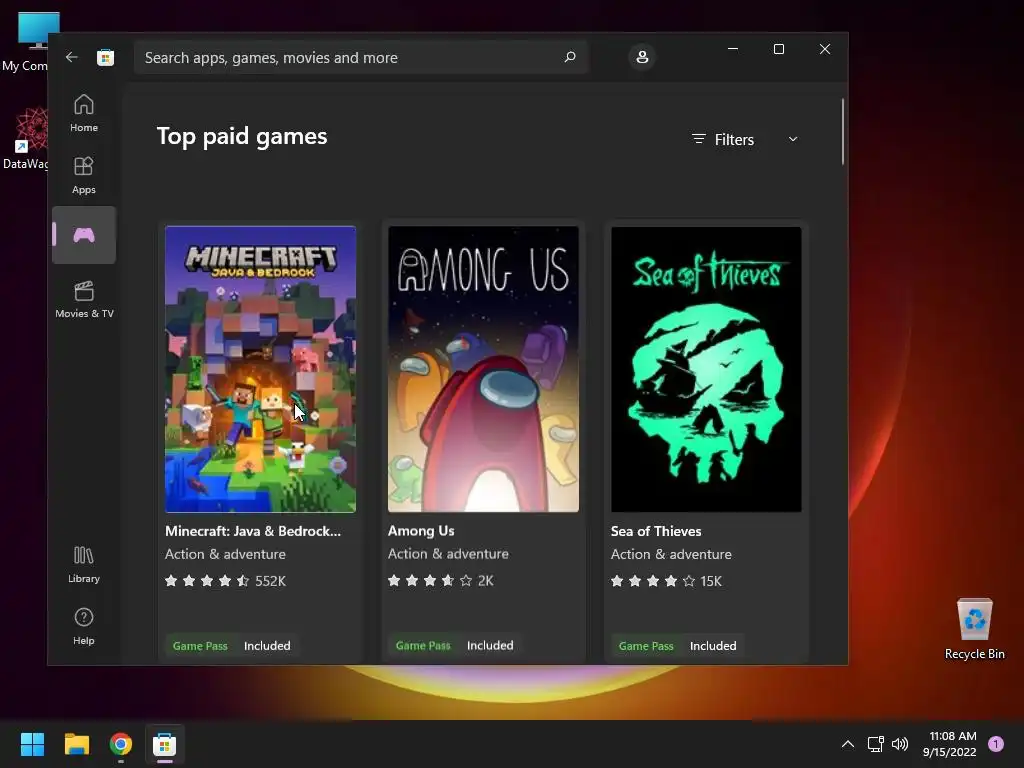Open the Windows Start menu

tap(32, 744)
